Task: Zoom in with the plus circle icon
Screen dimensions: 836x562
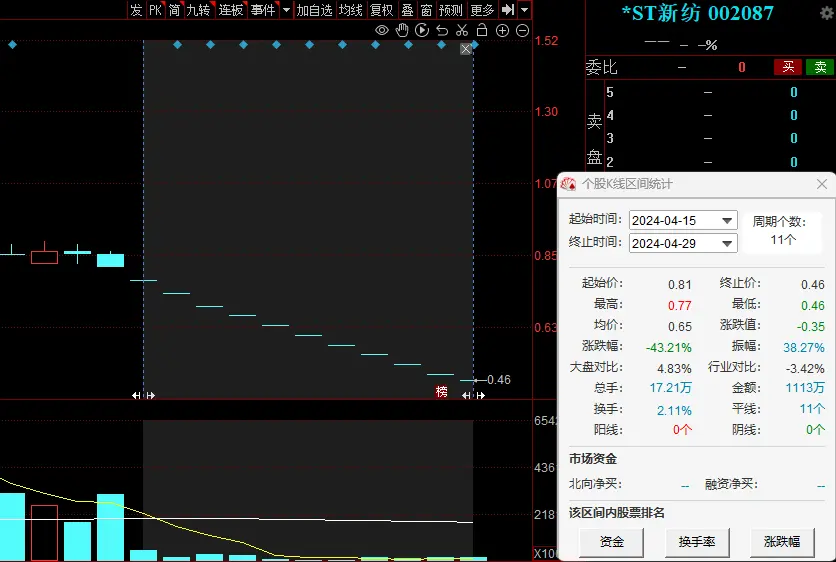Action: pos(502,31)
